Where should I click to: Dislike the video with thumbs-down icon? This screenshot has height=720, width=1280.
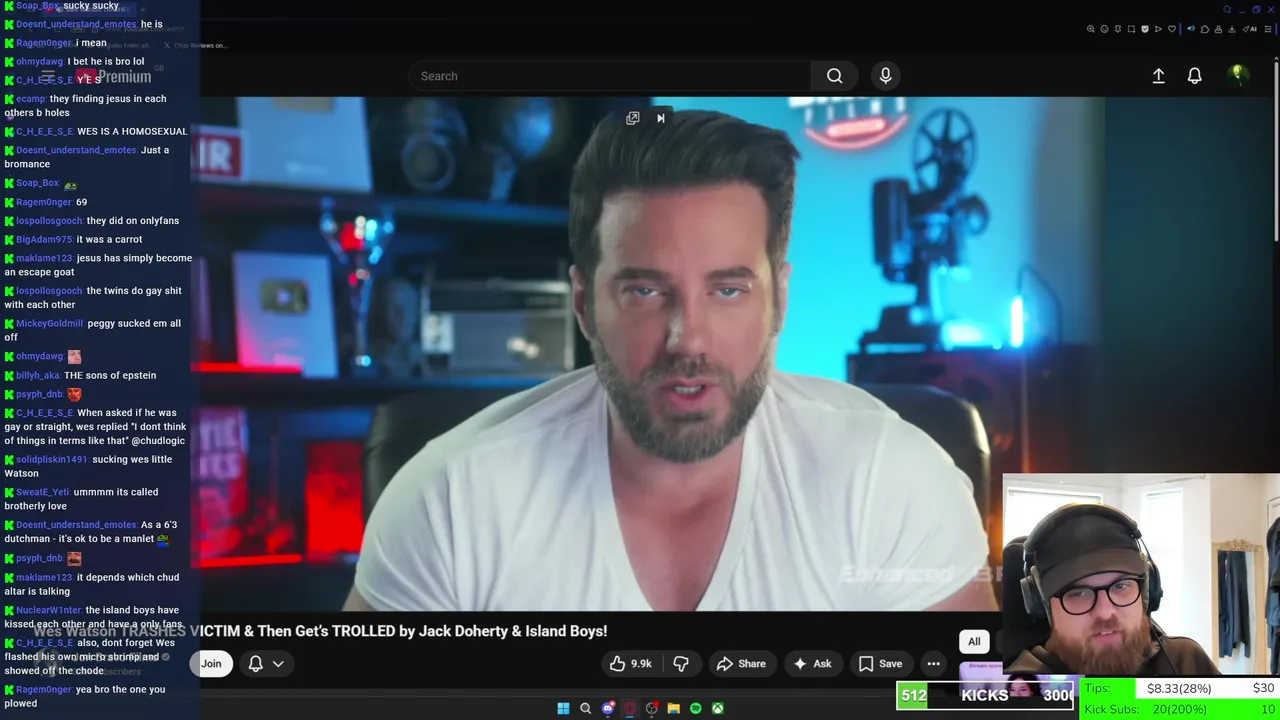(x=681, y=664)
